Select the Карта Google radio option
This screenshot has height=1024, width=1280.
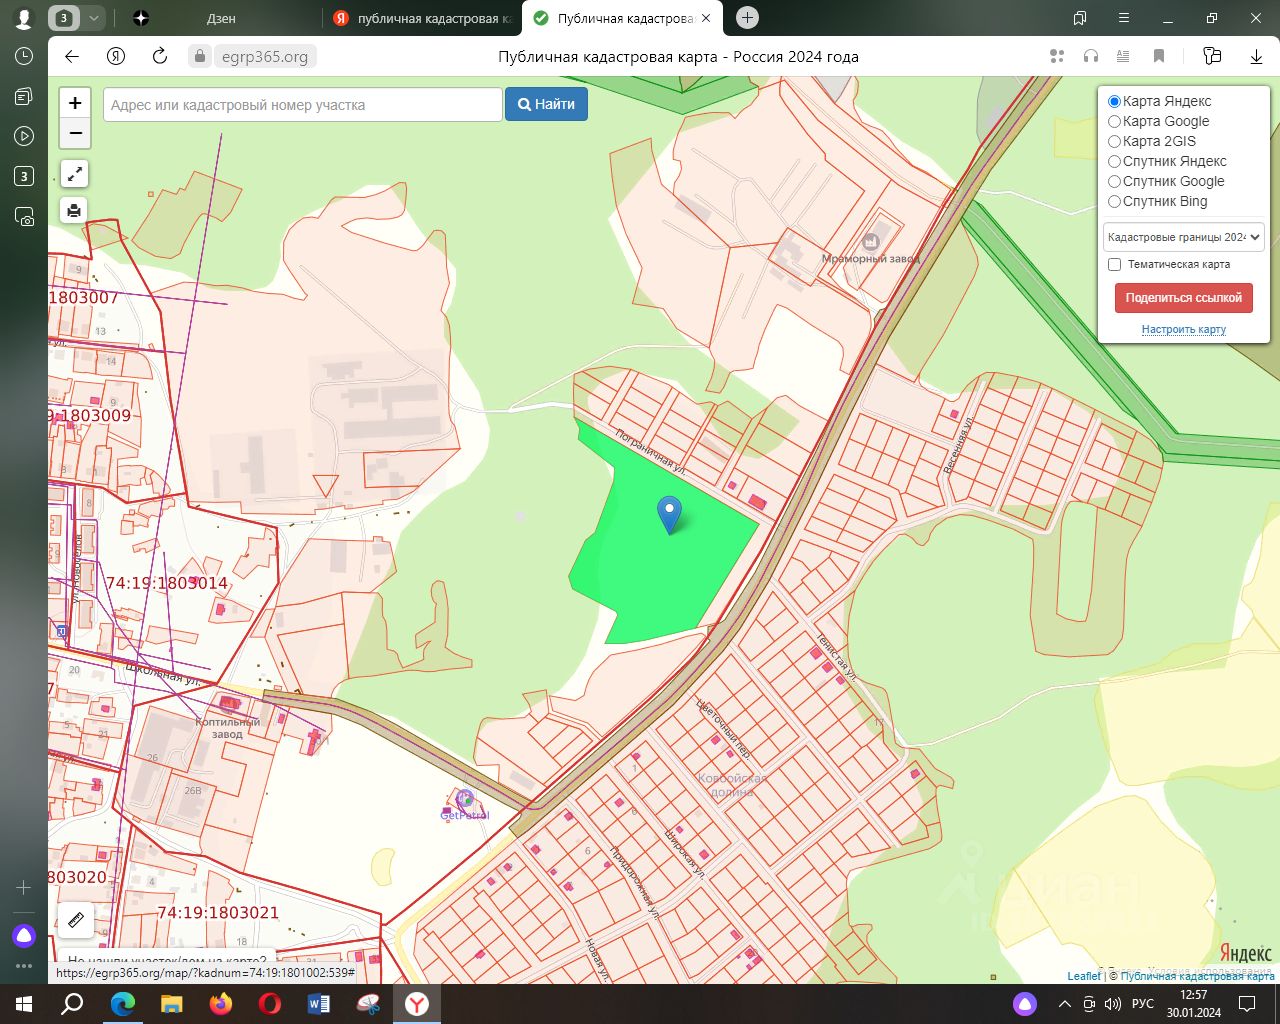tap(1114, 121)
